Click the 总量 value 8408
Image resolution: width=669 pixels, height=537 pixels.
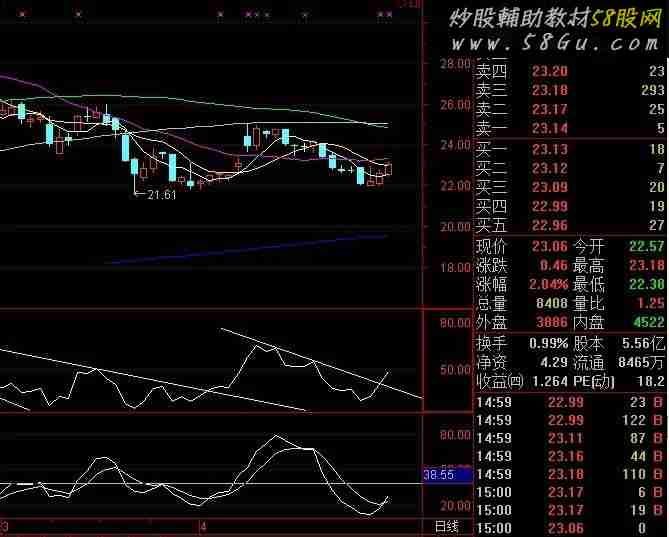click(x=552, y=303)
